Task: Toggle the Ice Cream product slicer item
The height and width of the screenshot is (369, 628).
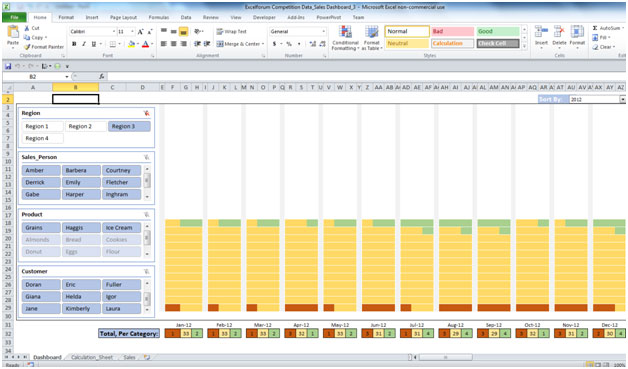Action: point(121,228)
